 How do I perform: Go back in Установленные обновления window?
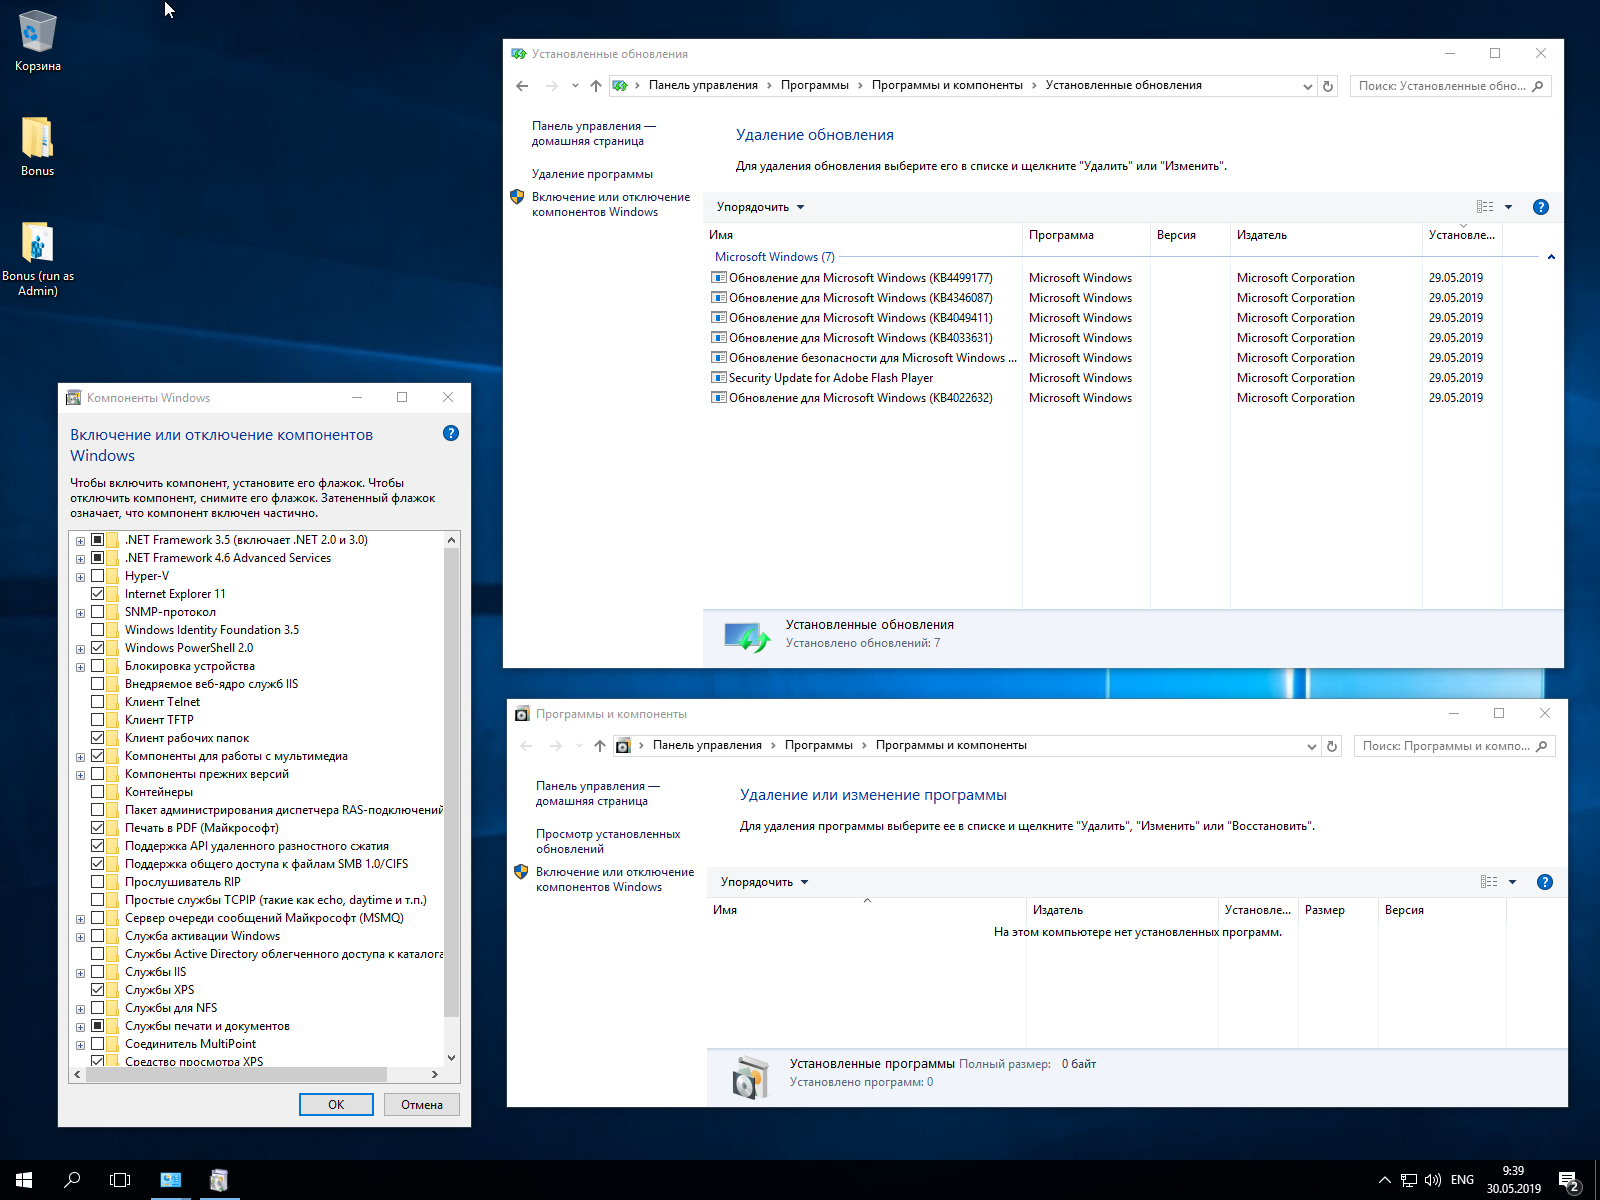coord(522,86)
